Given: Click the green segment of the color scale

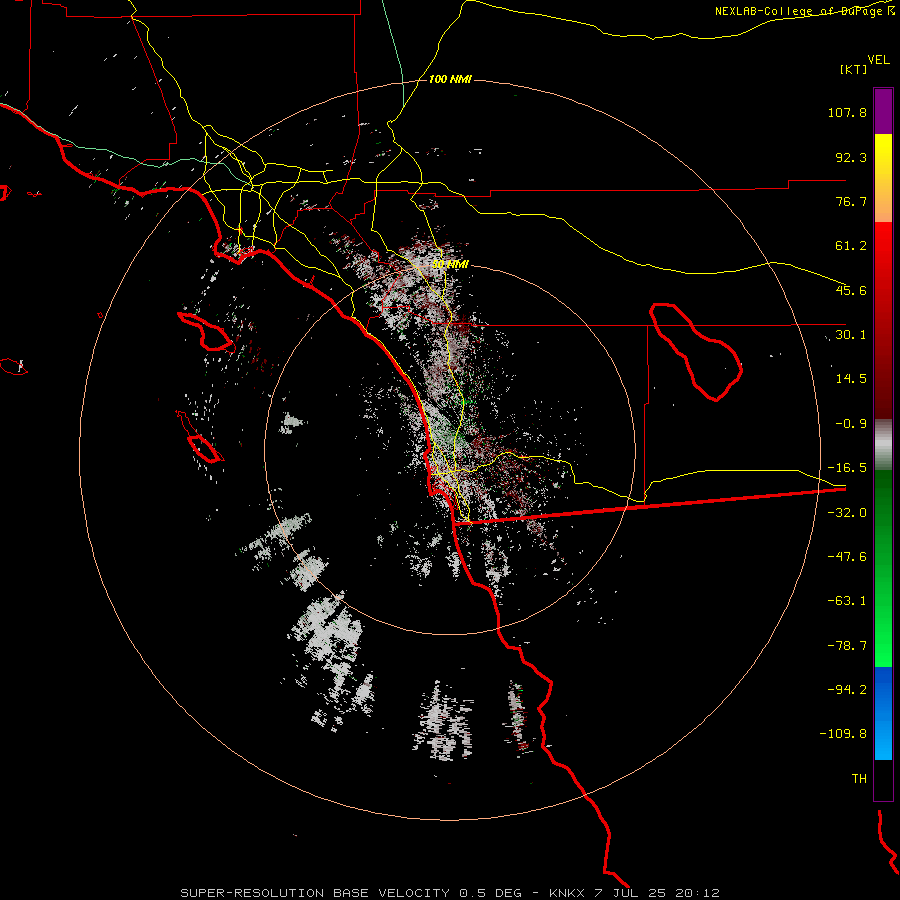Looking at the screenshot, I should 883,568.
